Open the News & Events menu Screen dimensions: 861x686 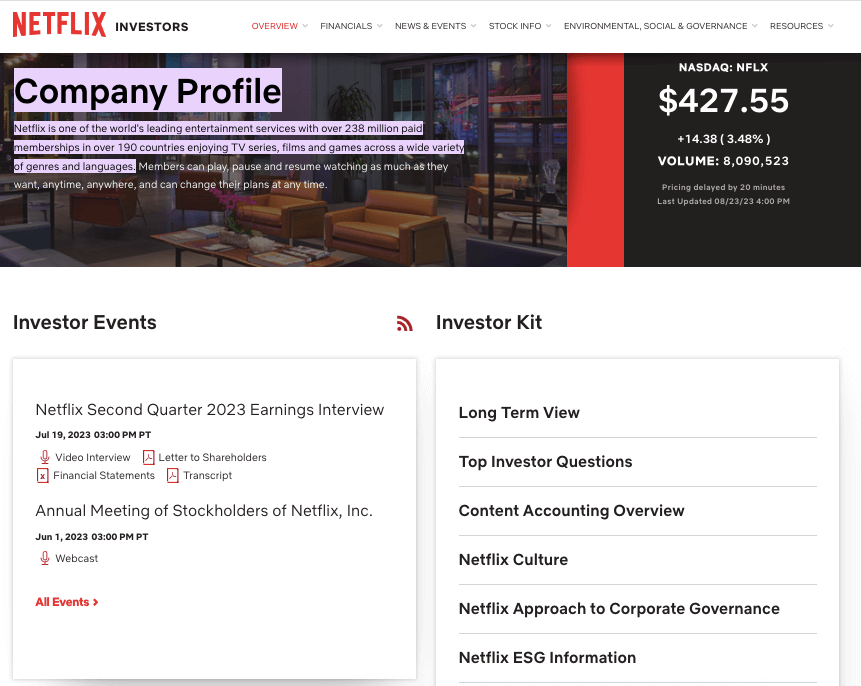430,26
